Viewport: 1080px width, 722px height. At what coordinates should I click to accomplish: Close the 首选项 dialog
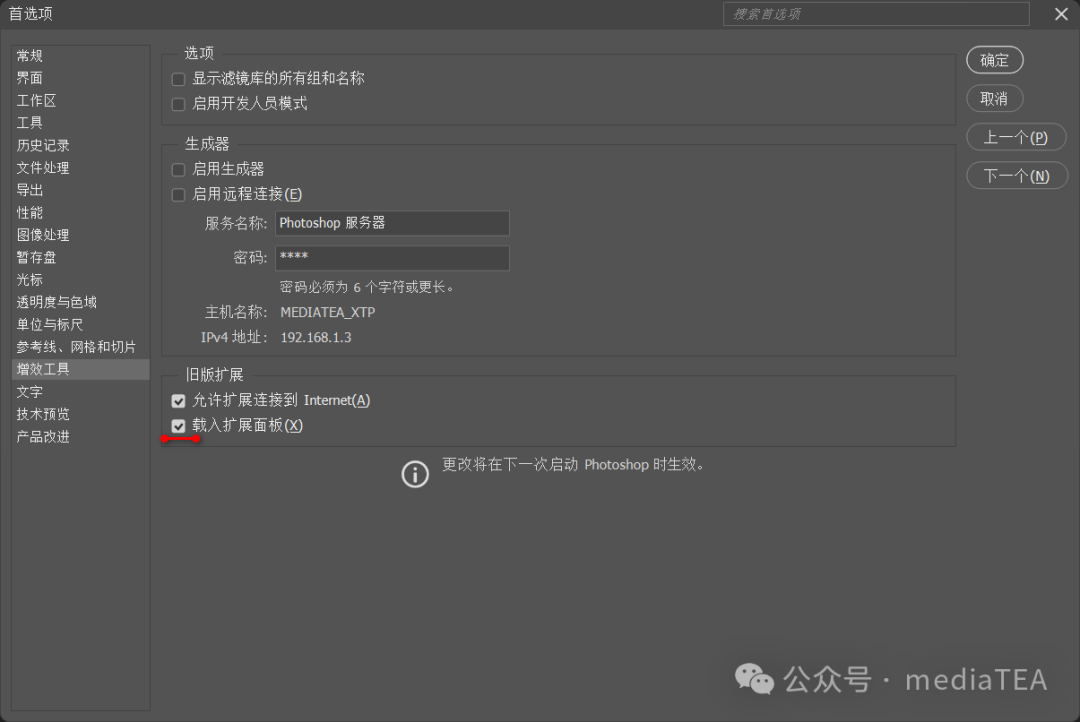pyautogui.click(x=1061, y=14)
